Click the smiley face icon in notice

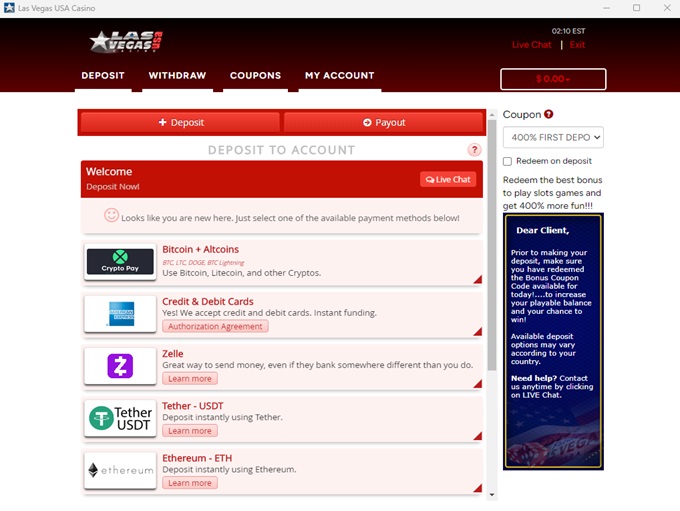tap(111, 215)
